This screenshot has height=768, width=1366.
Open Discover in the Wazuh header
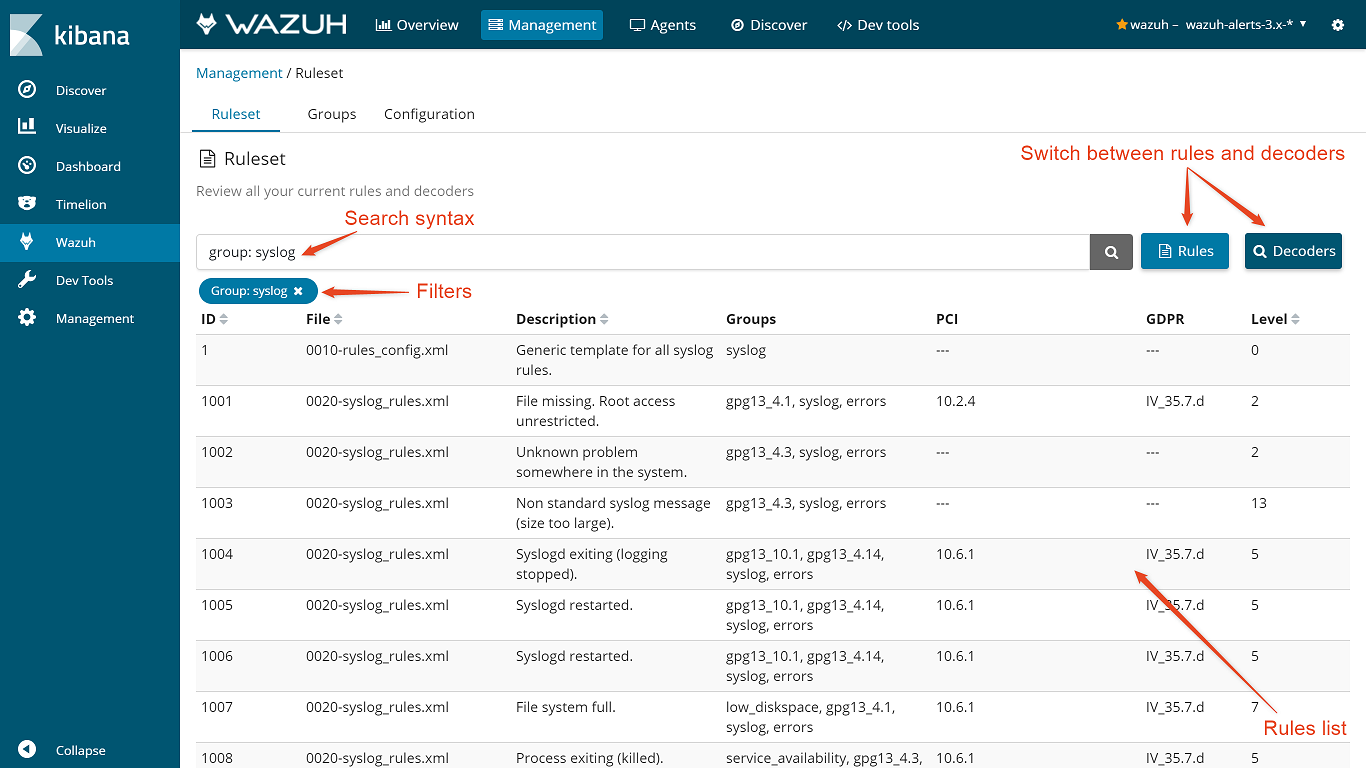pyautogui.click(x=769, y=25)
